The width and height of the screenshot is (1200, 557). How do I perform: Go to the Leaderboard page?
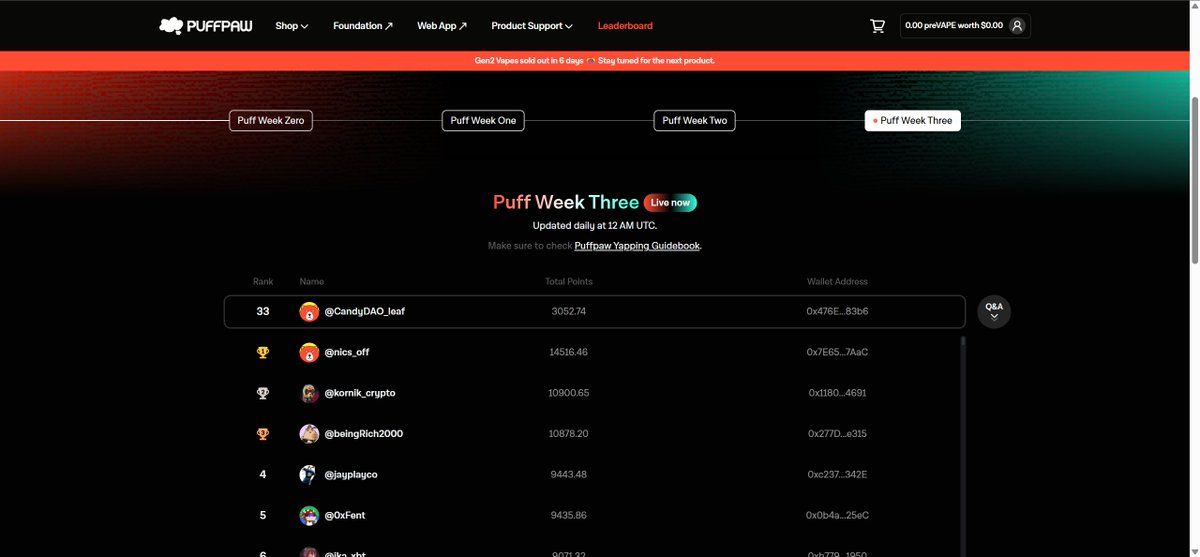(x=625, y=26)
